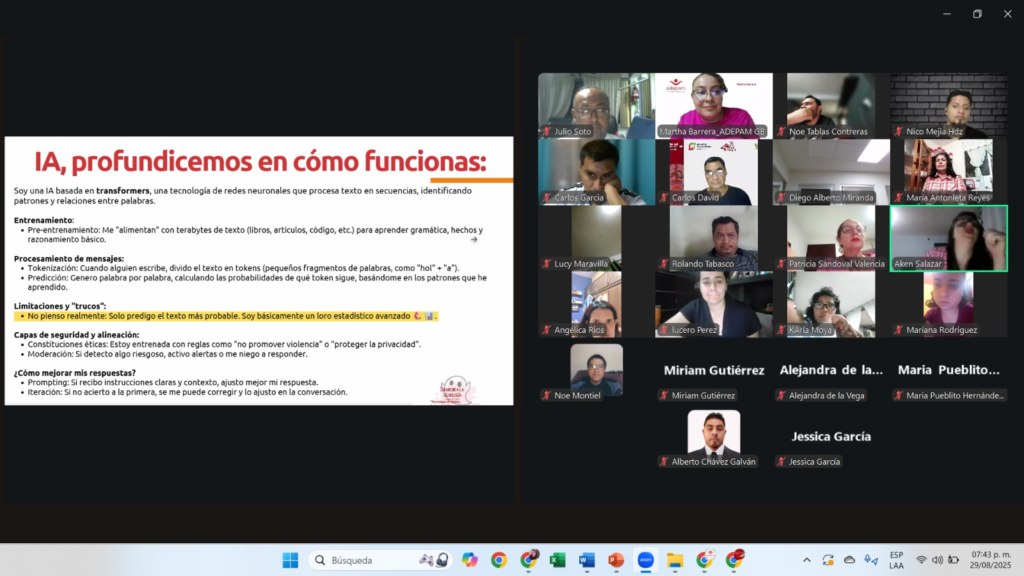Open Excel from the taskbar
This screenshot has width=1024, height=576.
557,560
